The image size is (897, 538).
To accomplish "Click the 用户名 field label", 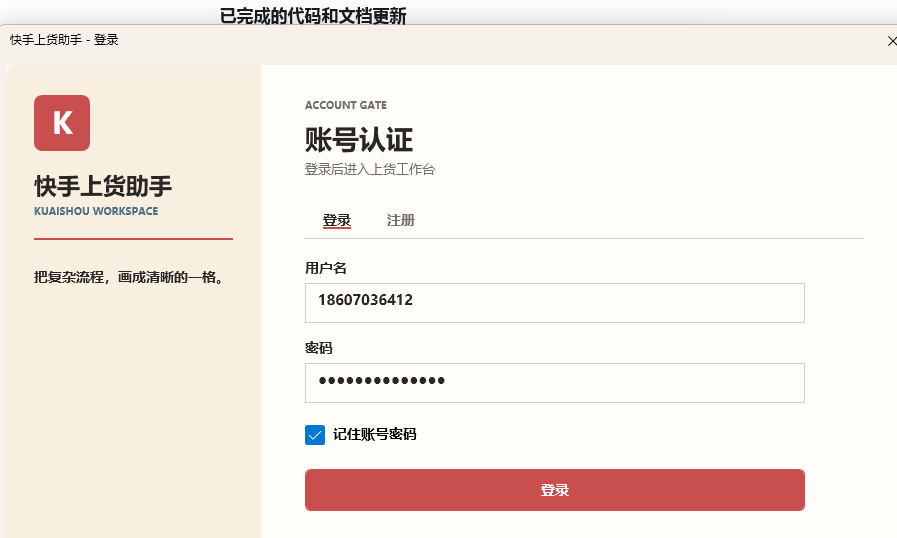I will [x=326, y=268].
